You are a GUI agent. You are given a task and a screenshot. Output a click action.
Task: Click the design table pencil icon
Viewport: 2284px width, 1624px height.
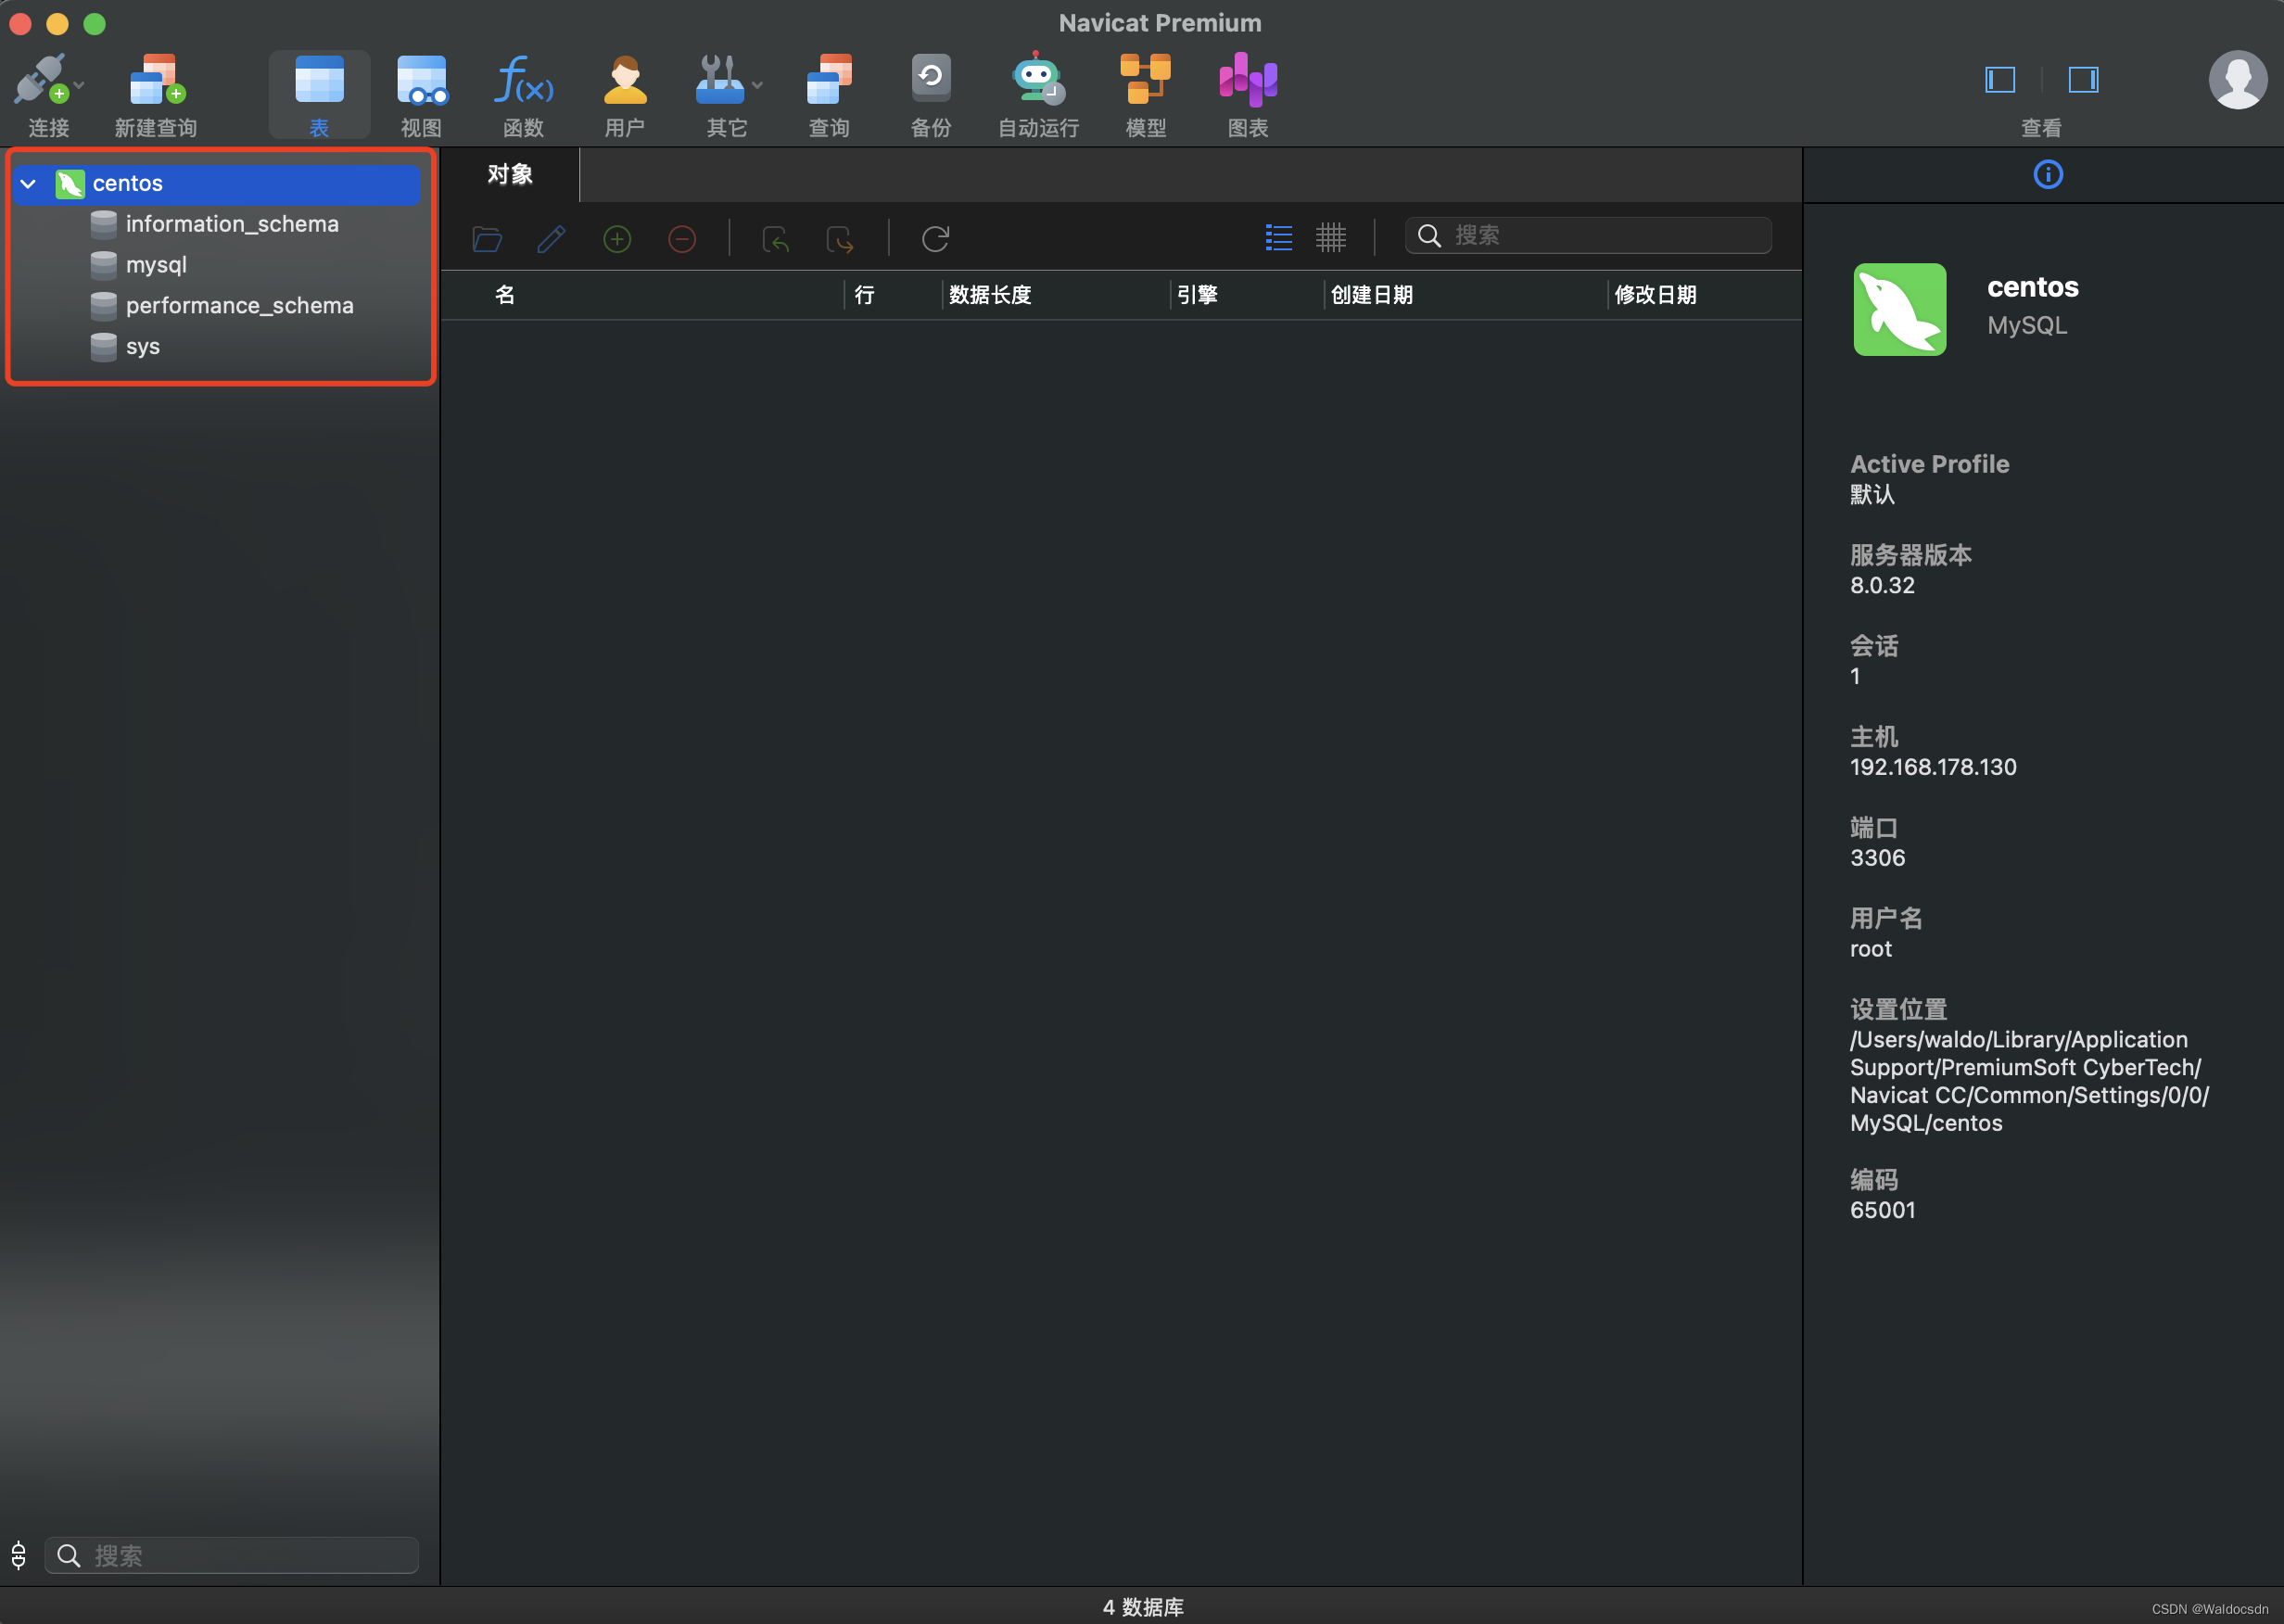(551, 239)
